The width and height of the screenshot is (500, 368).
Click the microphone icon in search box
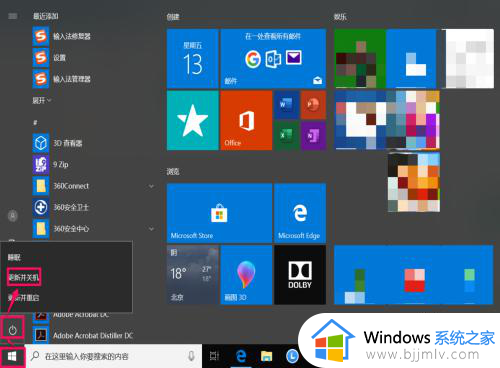(x=191, y=356)
